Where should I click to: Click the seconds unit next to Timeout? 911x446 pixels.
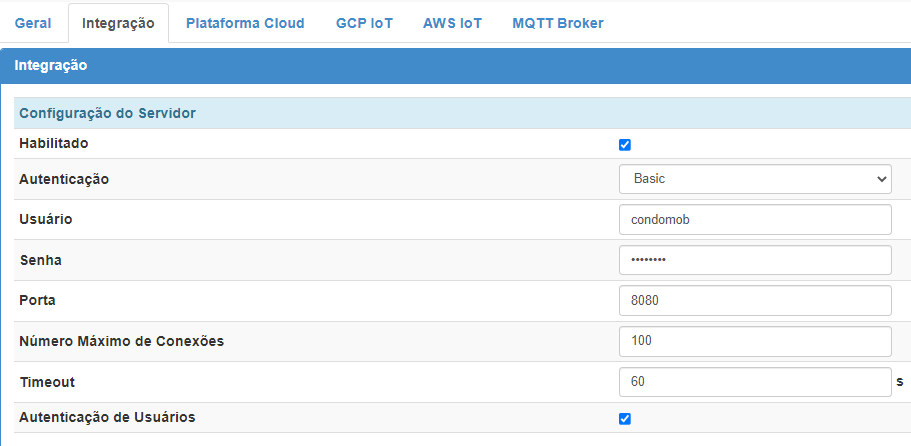click(x=900, y=382)
